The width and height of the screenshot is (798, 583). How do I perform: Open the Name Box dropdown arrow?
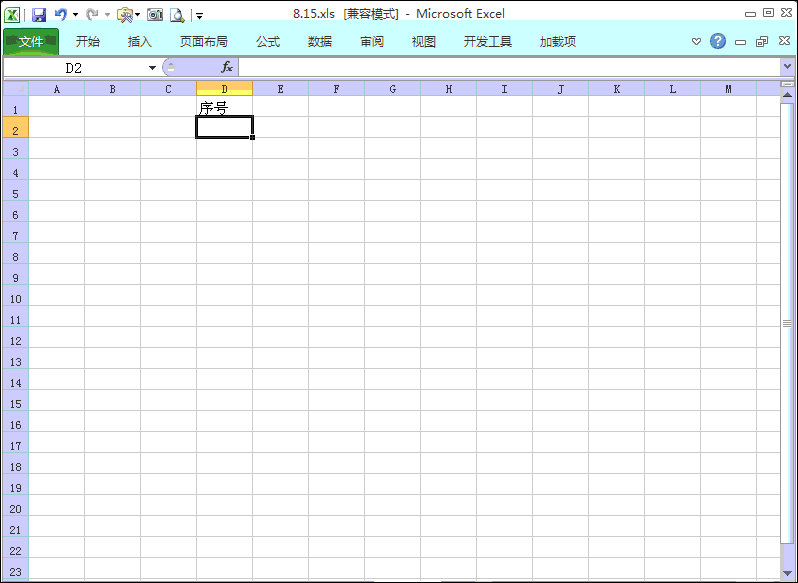(152, 68)
